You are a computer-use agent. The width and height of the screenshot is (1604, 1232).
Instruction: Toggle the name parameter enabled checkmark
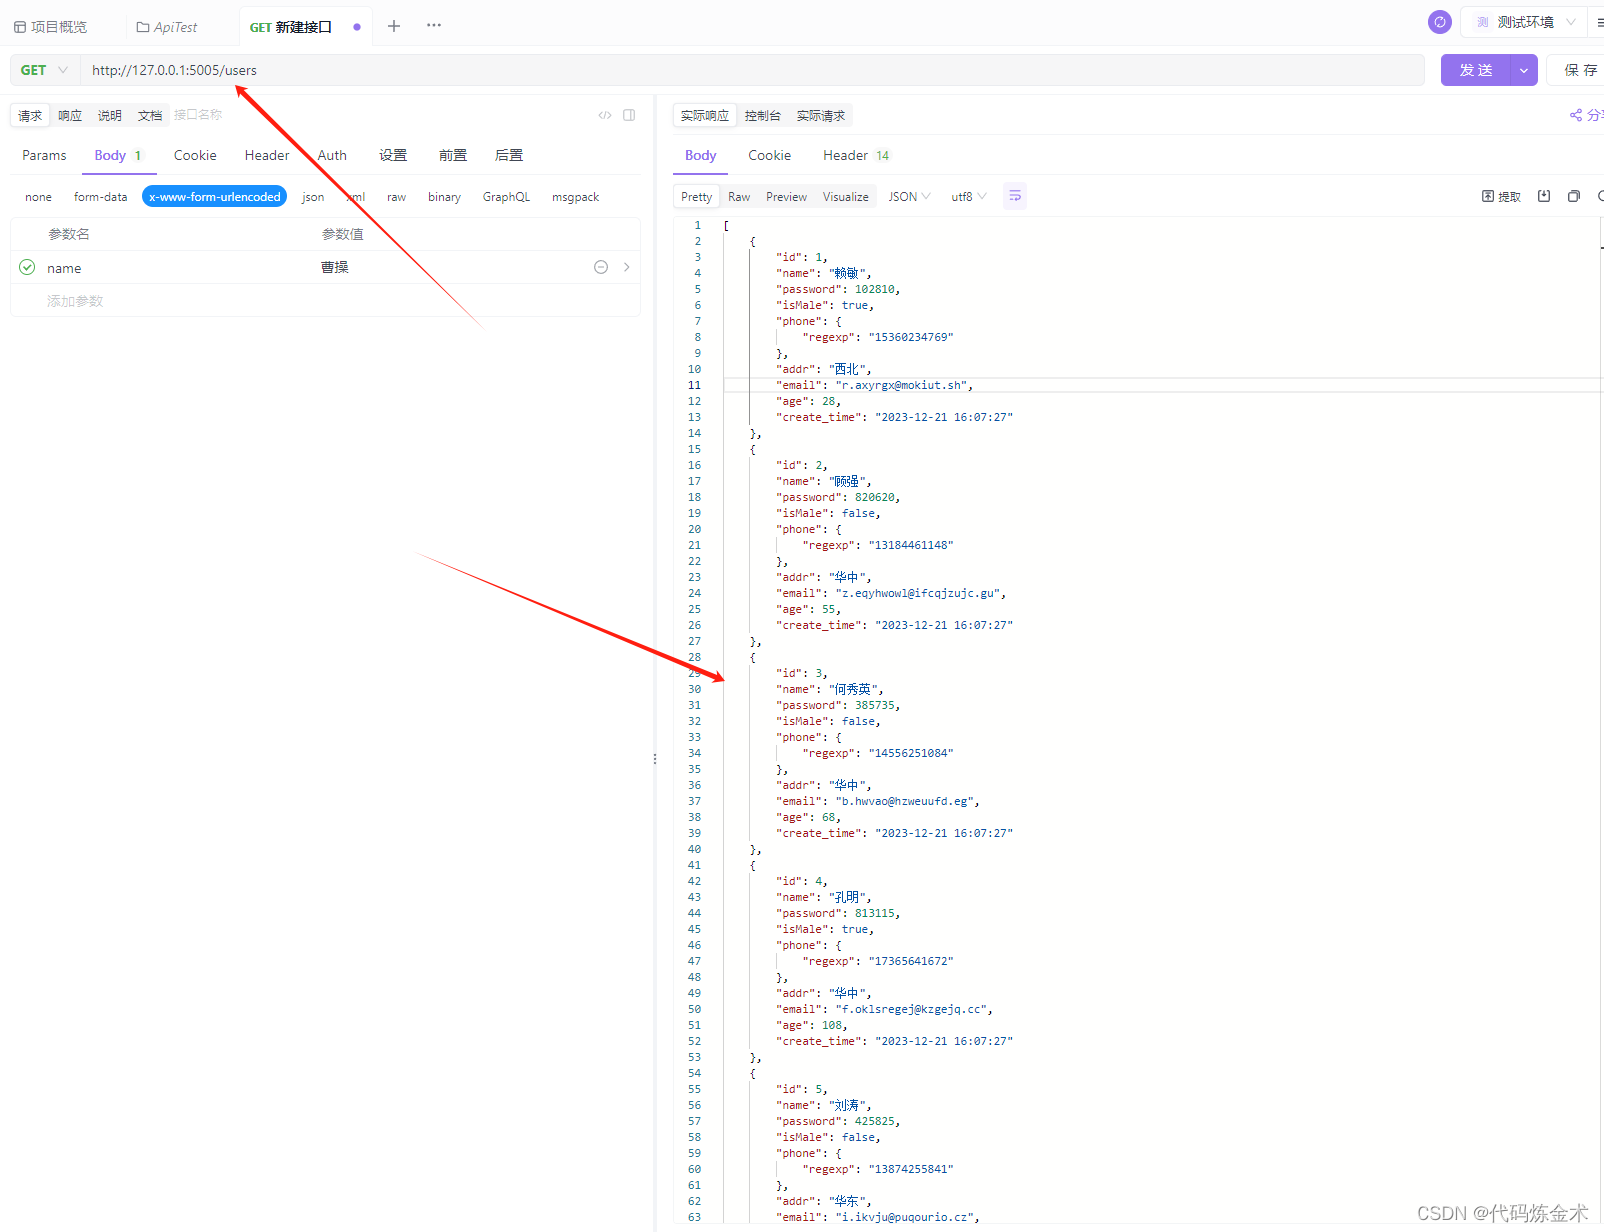point(27,267)
